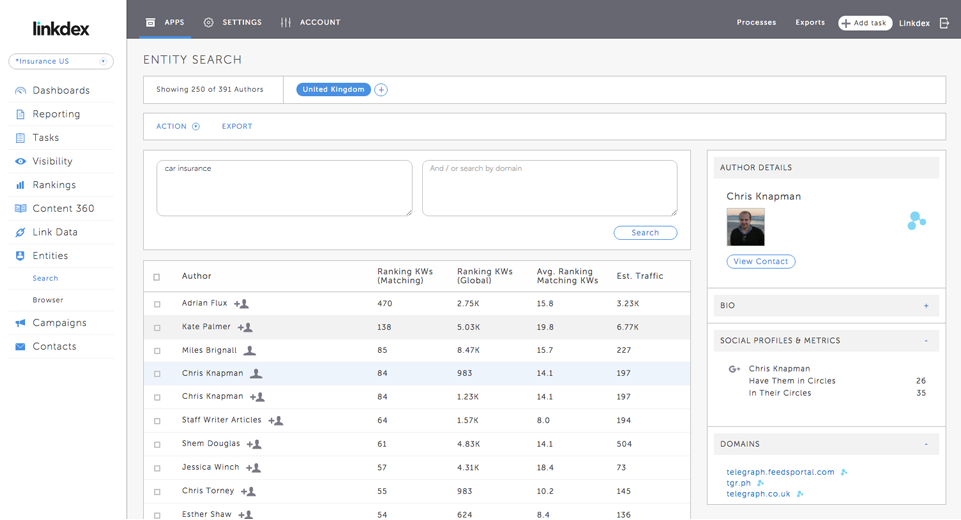
Task: Select the Browser sub-item under Entities
Action: [x=48, y=300]
